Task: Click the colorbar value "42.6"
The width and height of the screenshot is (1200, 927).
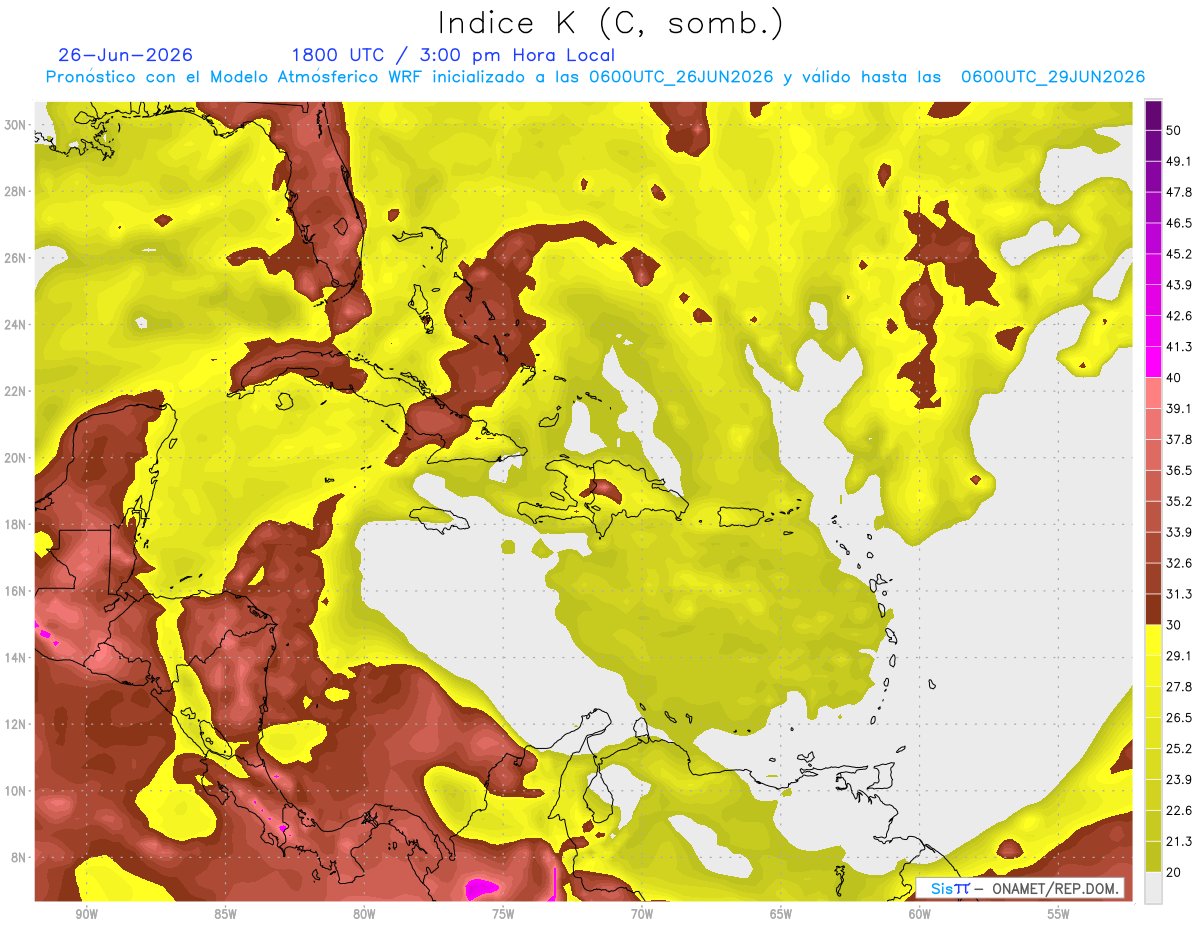Action: point(1179,316)
